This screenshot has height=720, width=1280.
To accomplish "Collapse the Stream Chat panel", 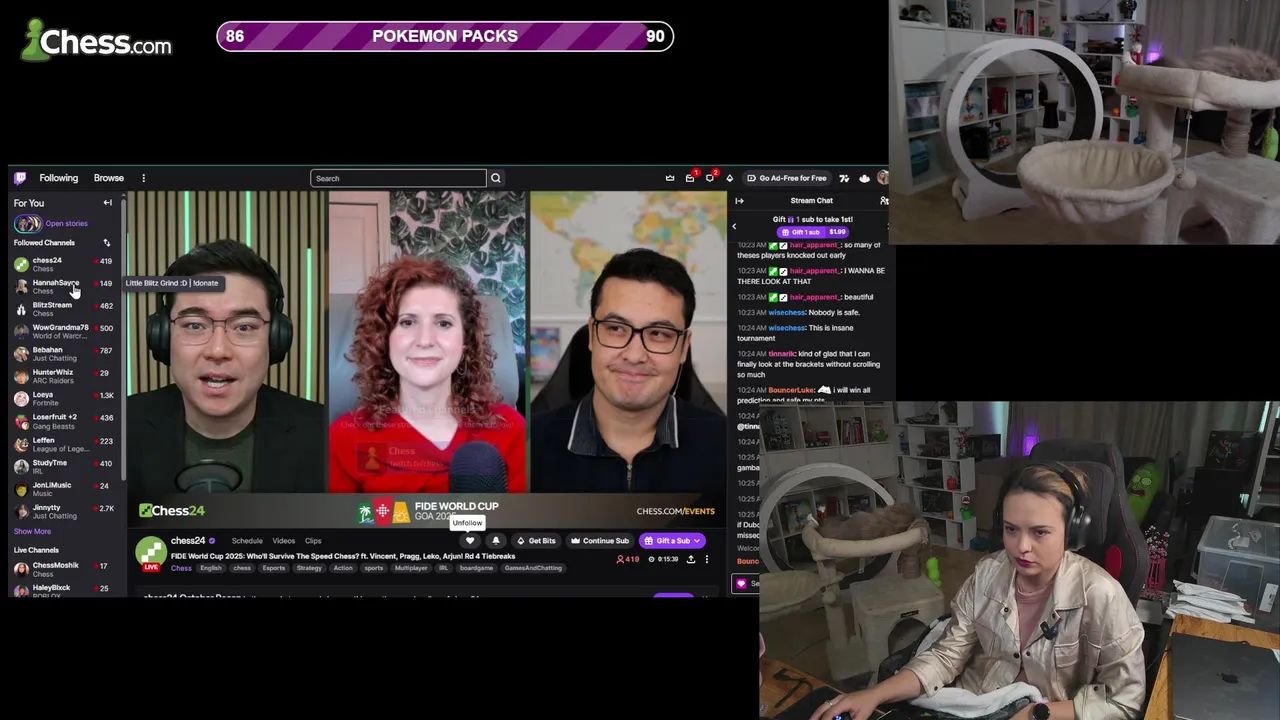I will 739,201.
